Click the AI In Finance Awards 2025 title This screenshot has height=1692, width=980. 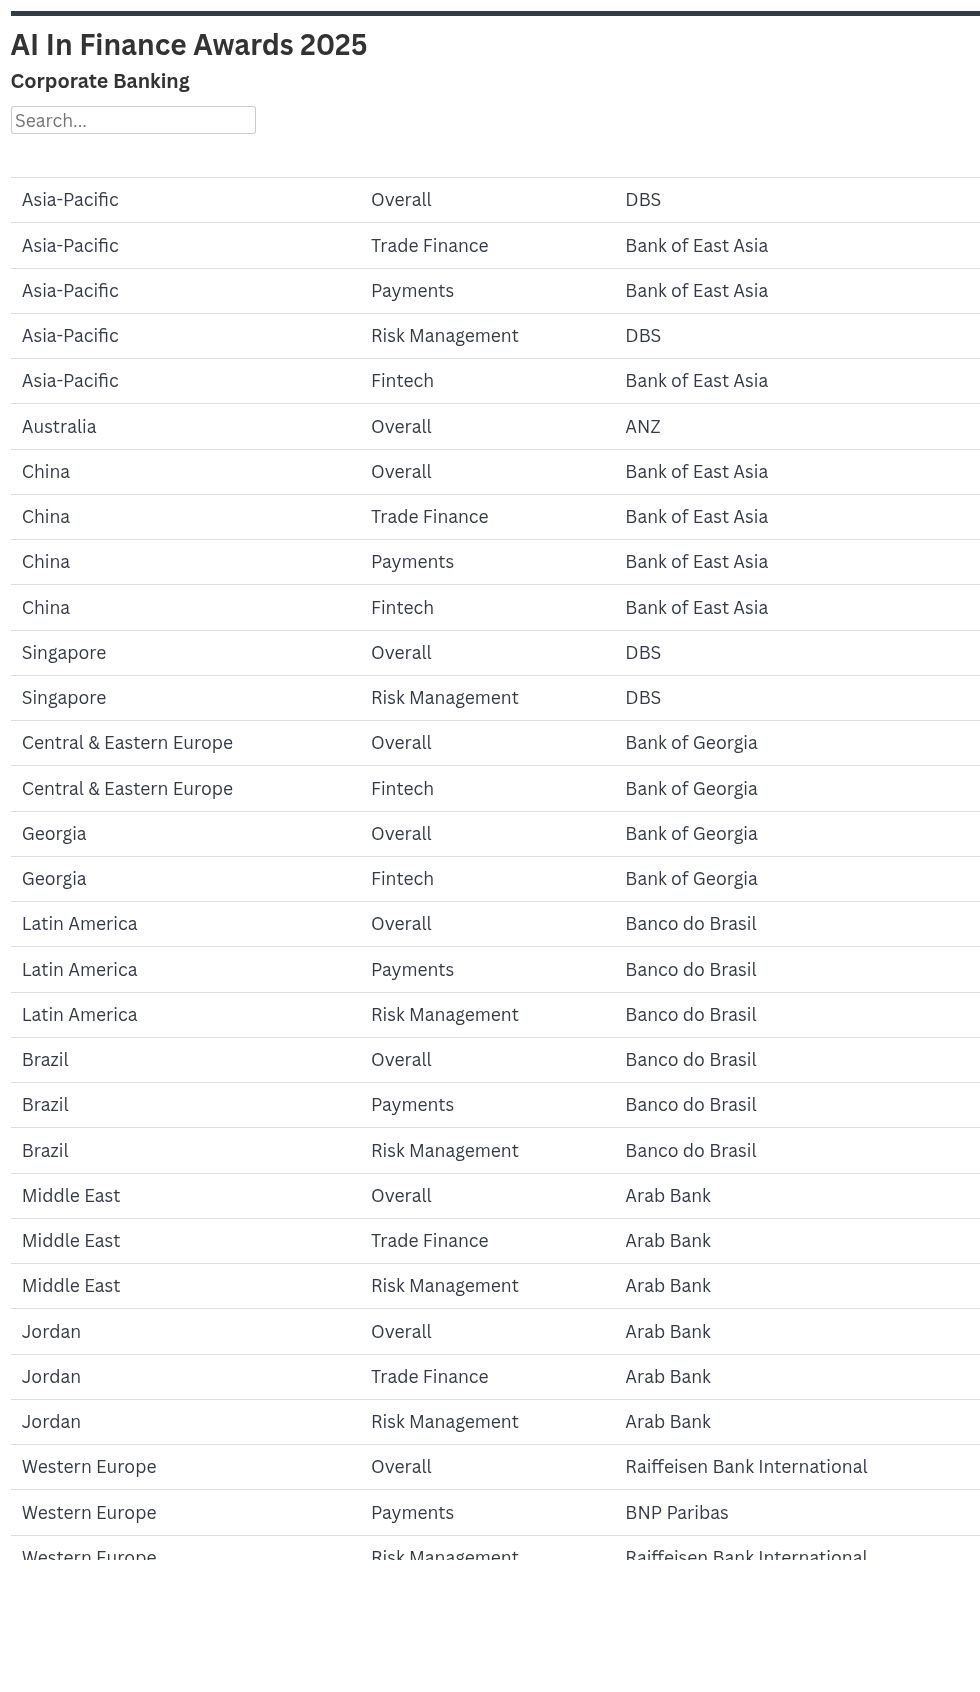[x=189, y=44]
